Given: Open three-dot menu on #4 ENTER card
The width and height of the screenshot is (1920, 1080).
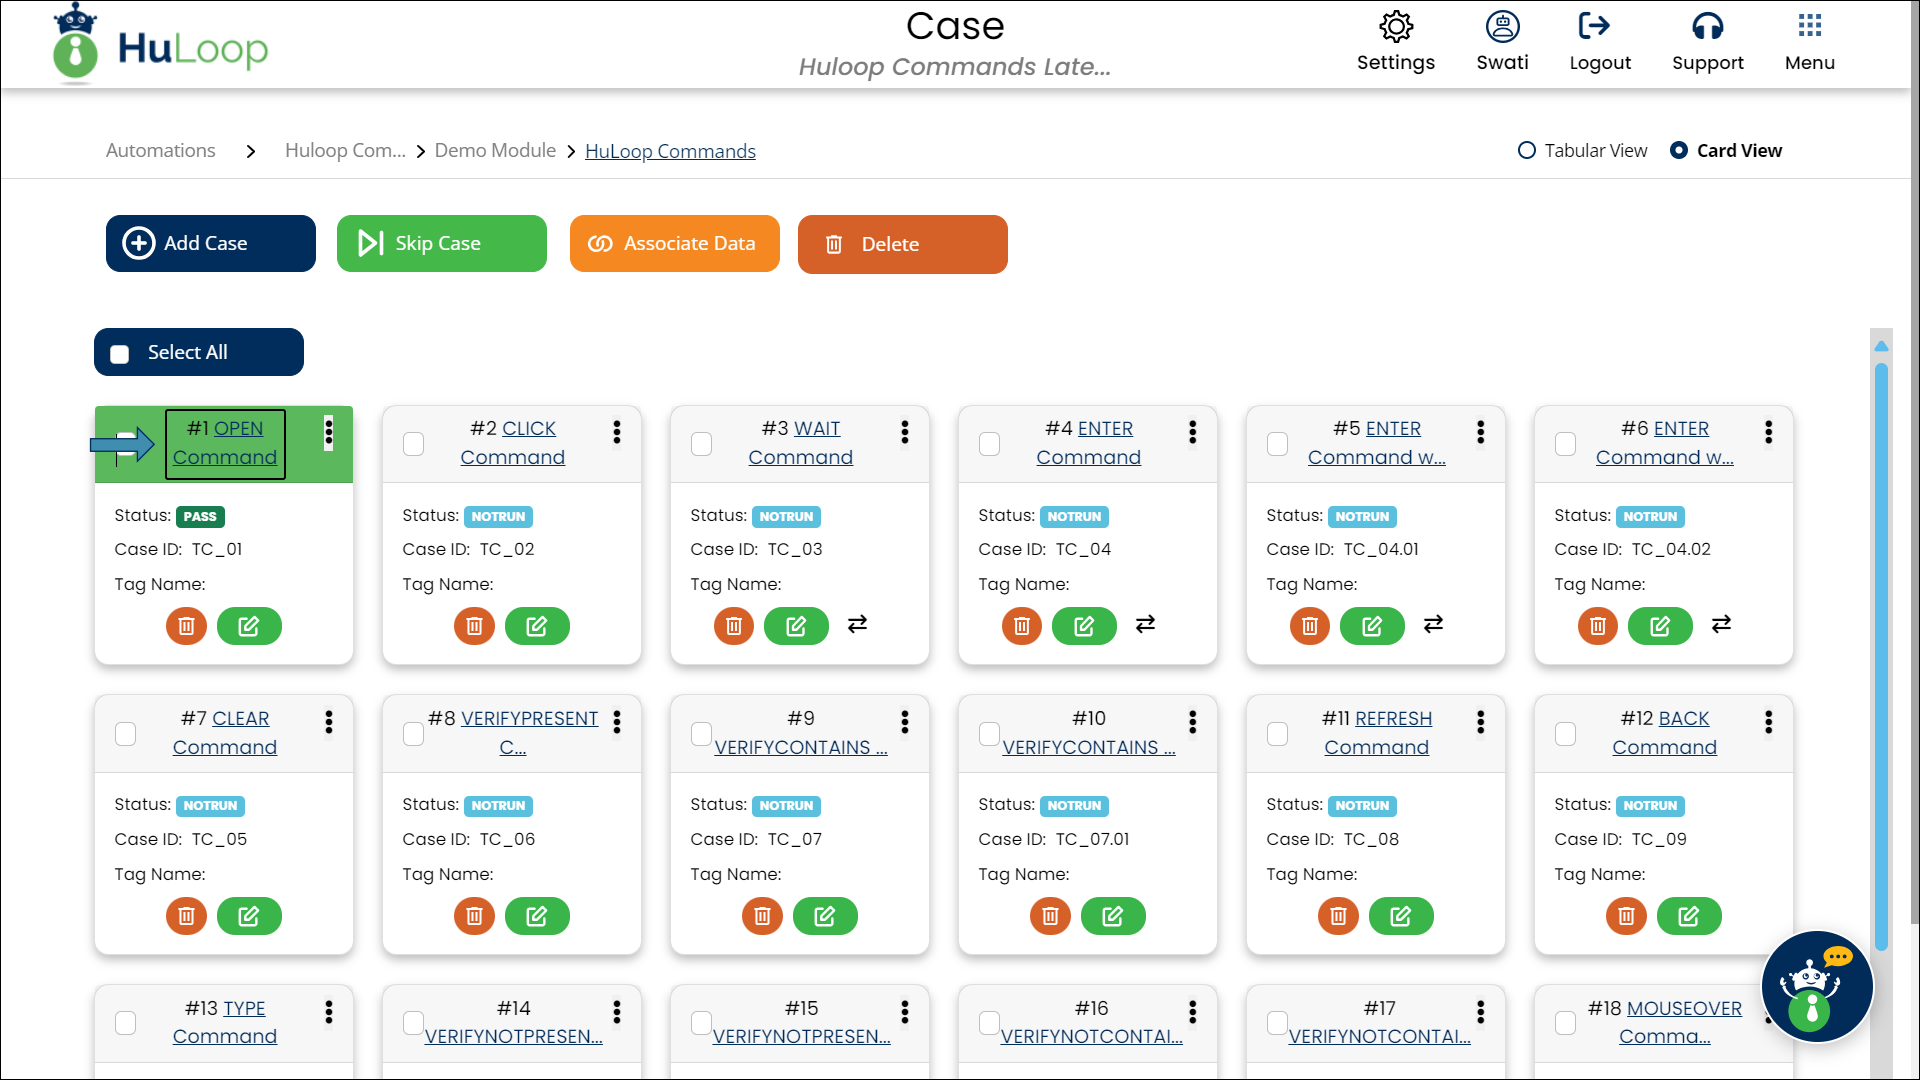Looking at the screenshot, I should (1192, 432).
